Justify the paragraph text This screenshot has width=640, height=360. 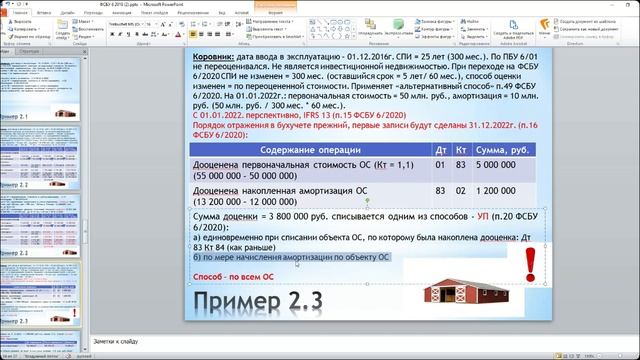[217, 35]
